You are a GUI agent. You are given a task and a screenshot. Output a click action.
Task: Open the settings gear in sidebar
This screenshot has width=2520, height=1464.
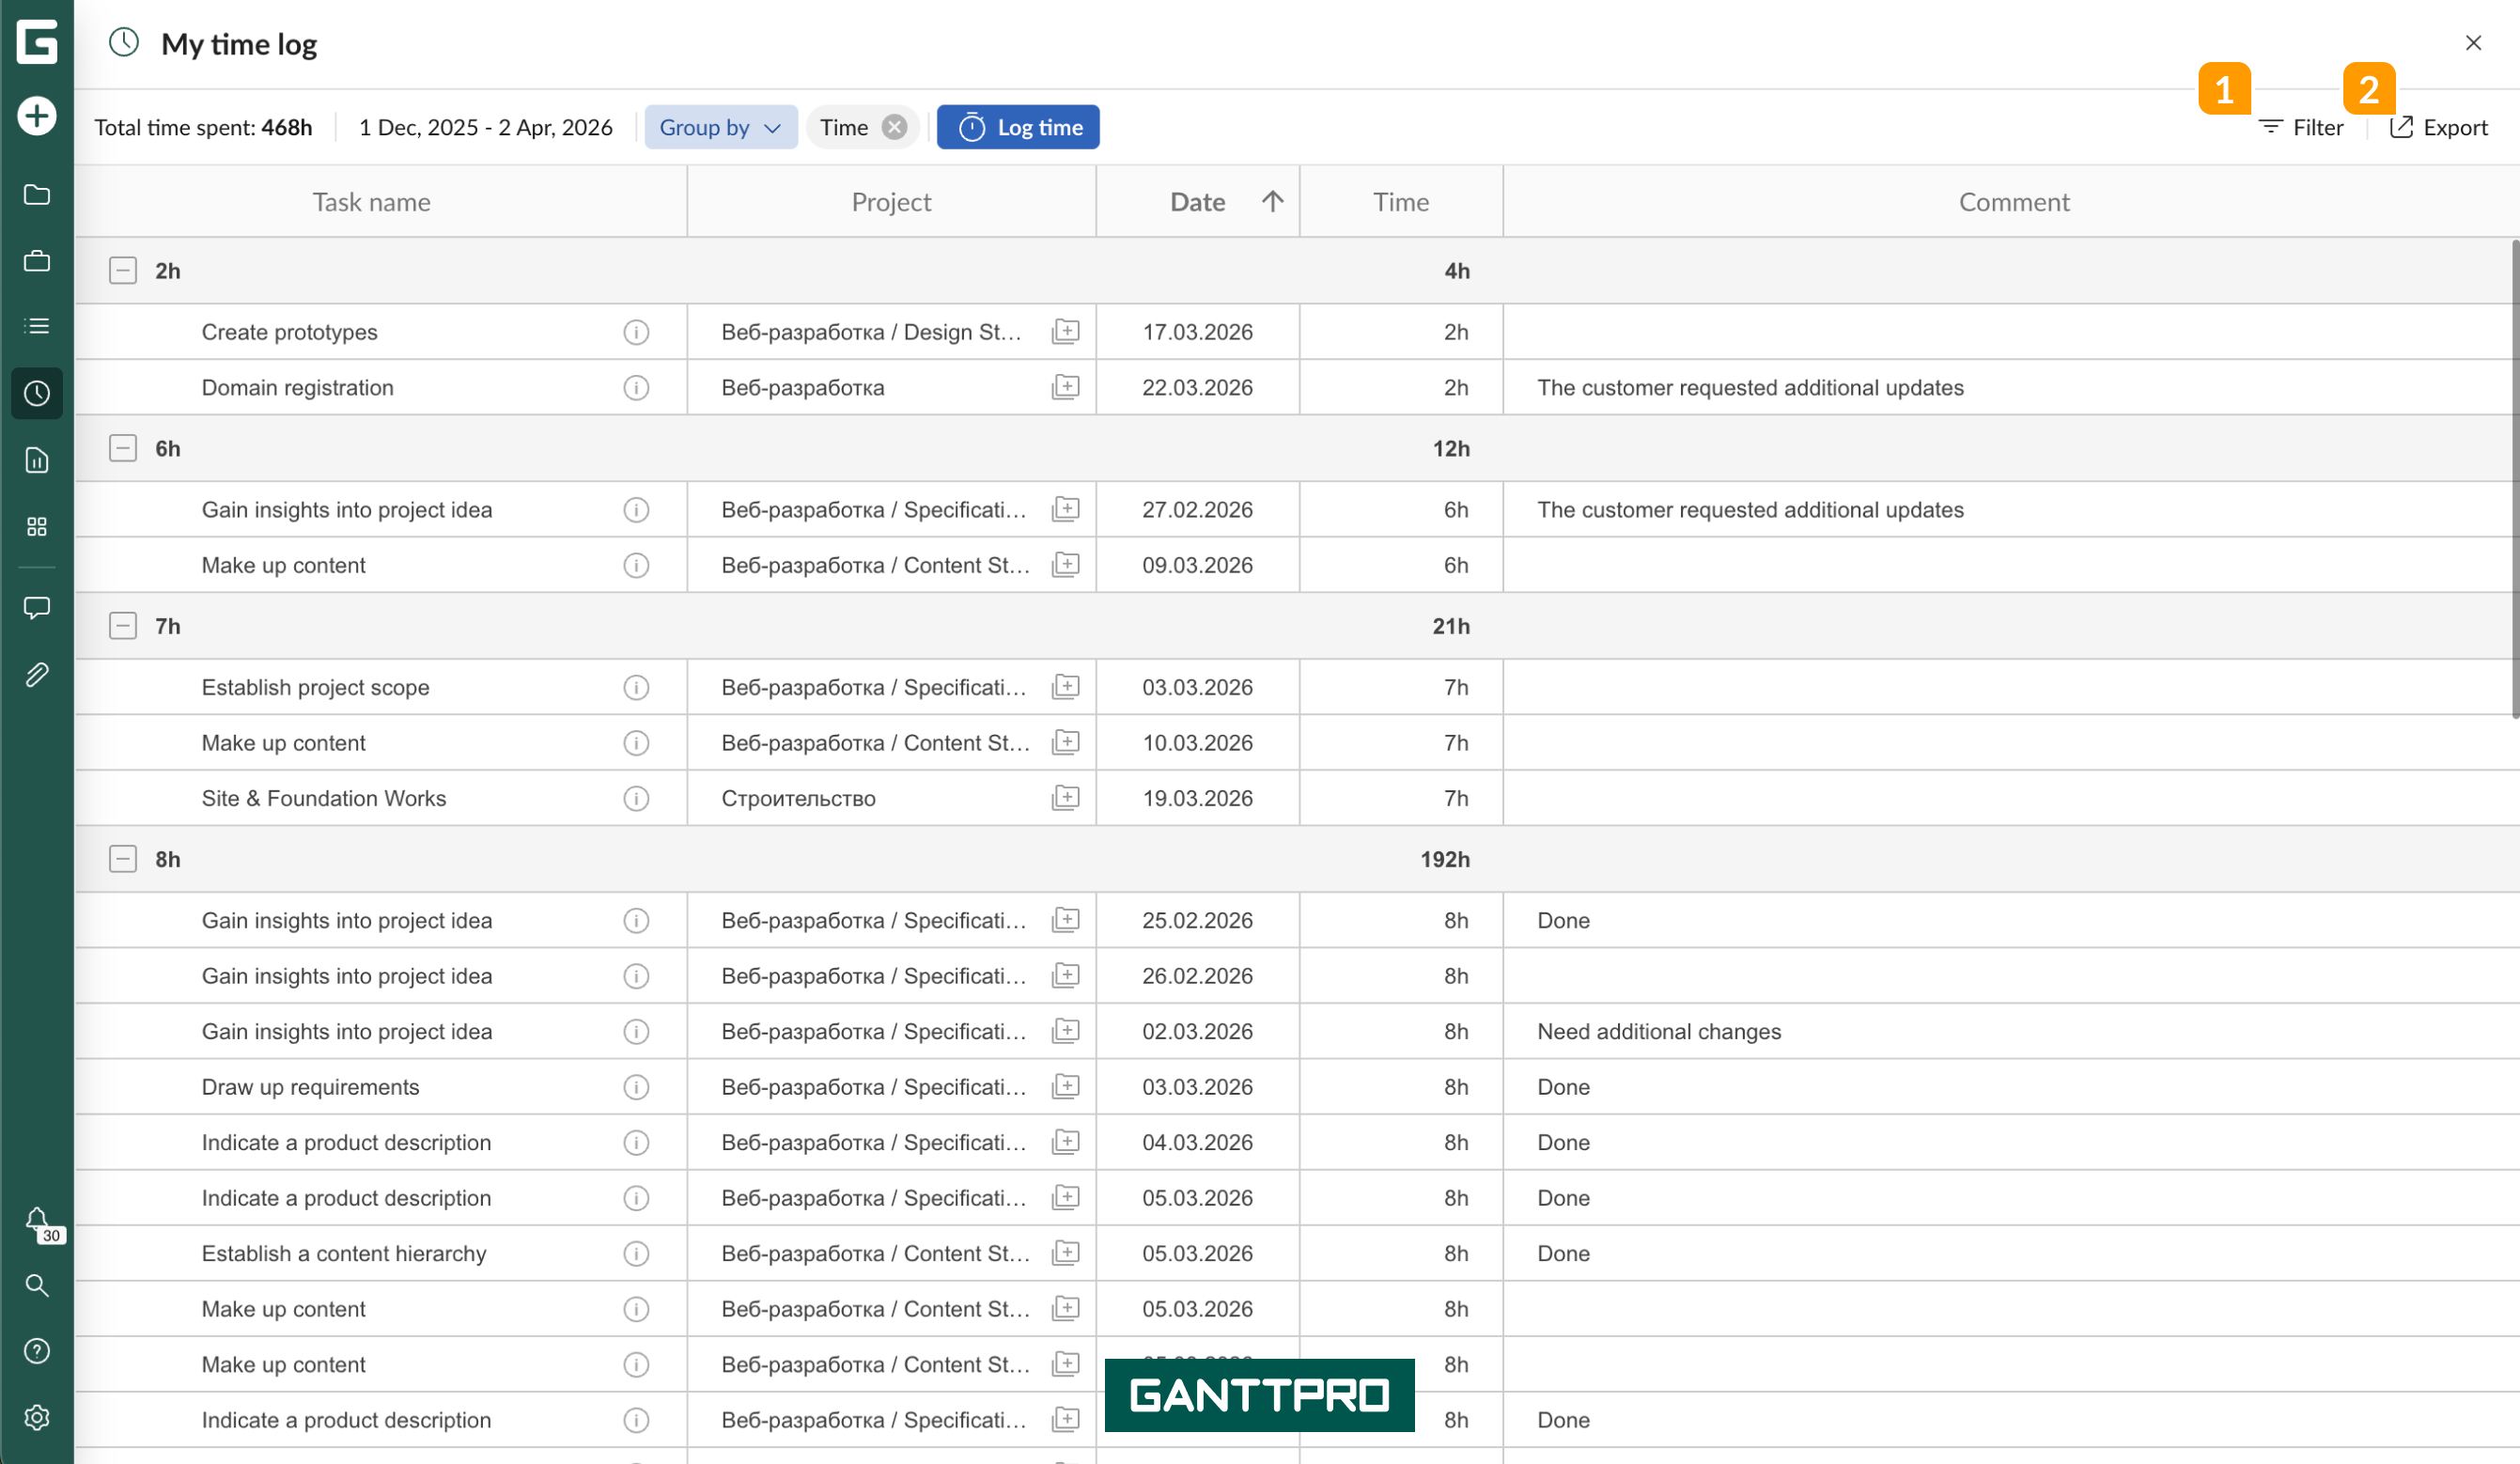coord(37,1417)
